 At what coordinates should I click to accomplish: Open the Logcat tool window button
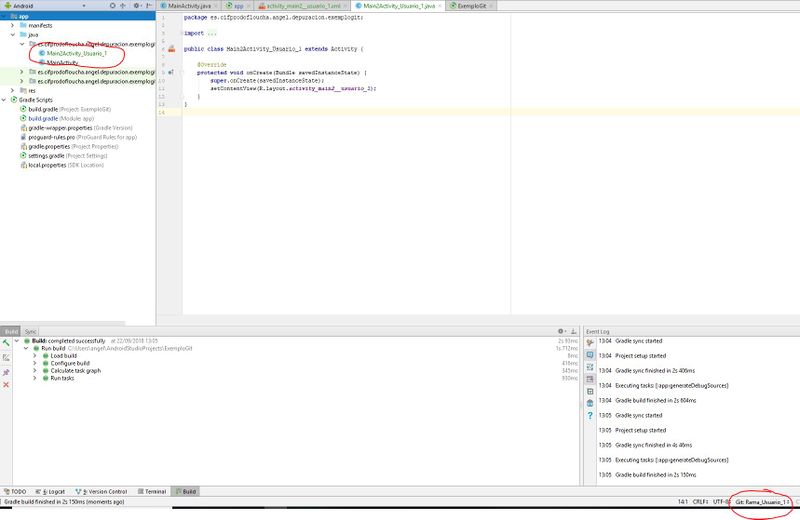click(x=51, y=491)
